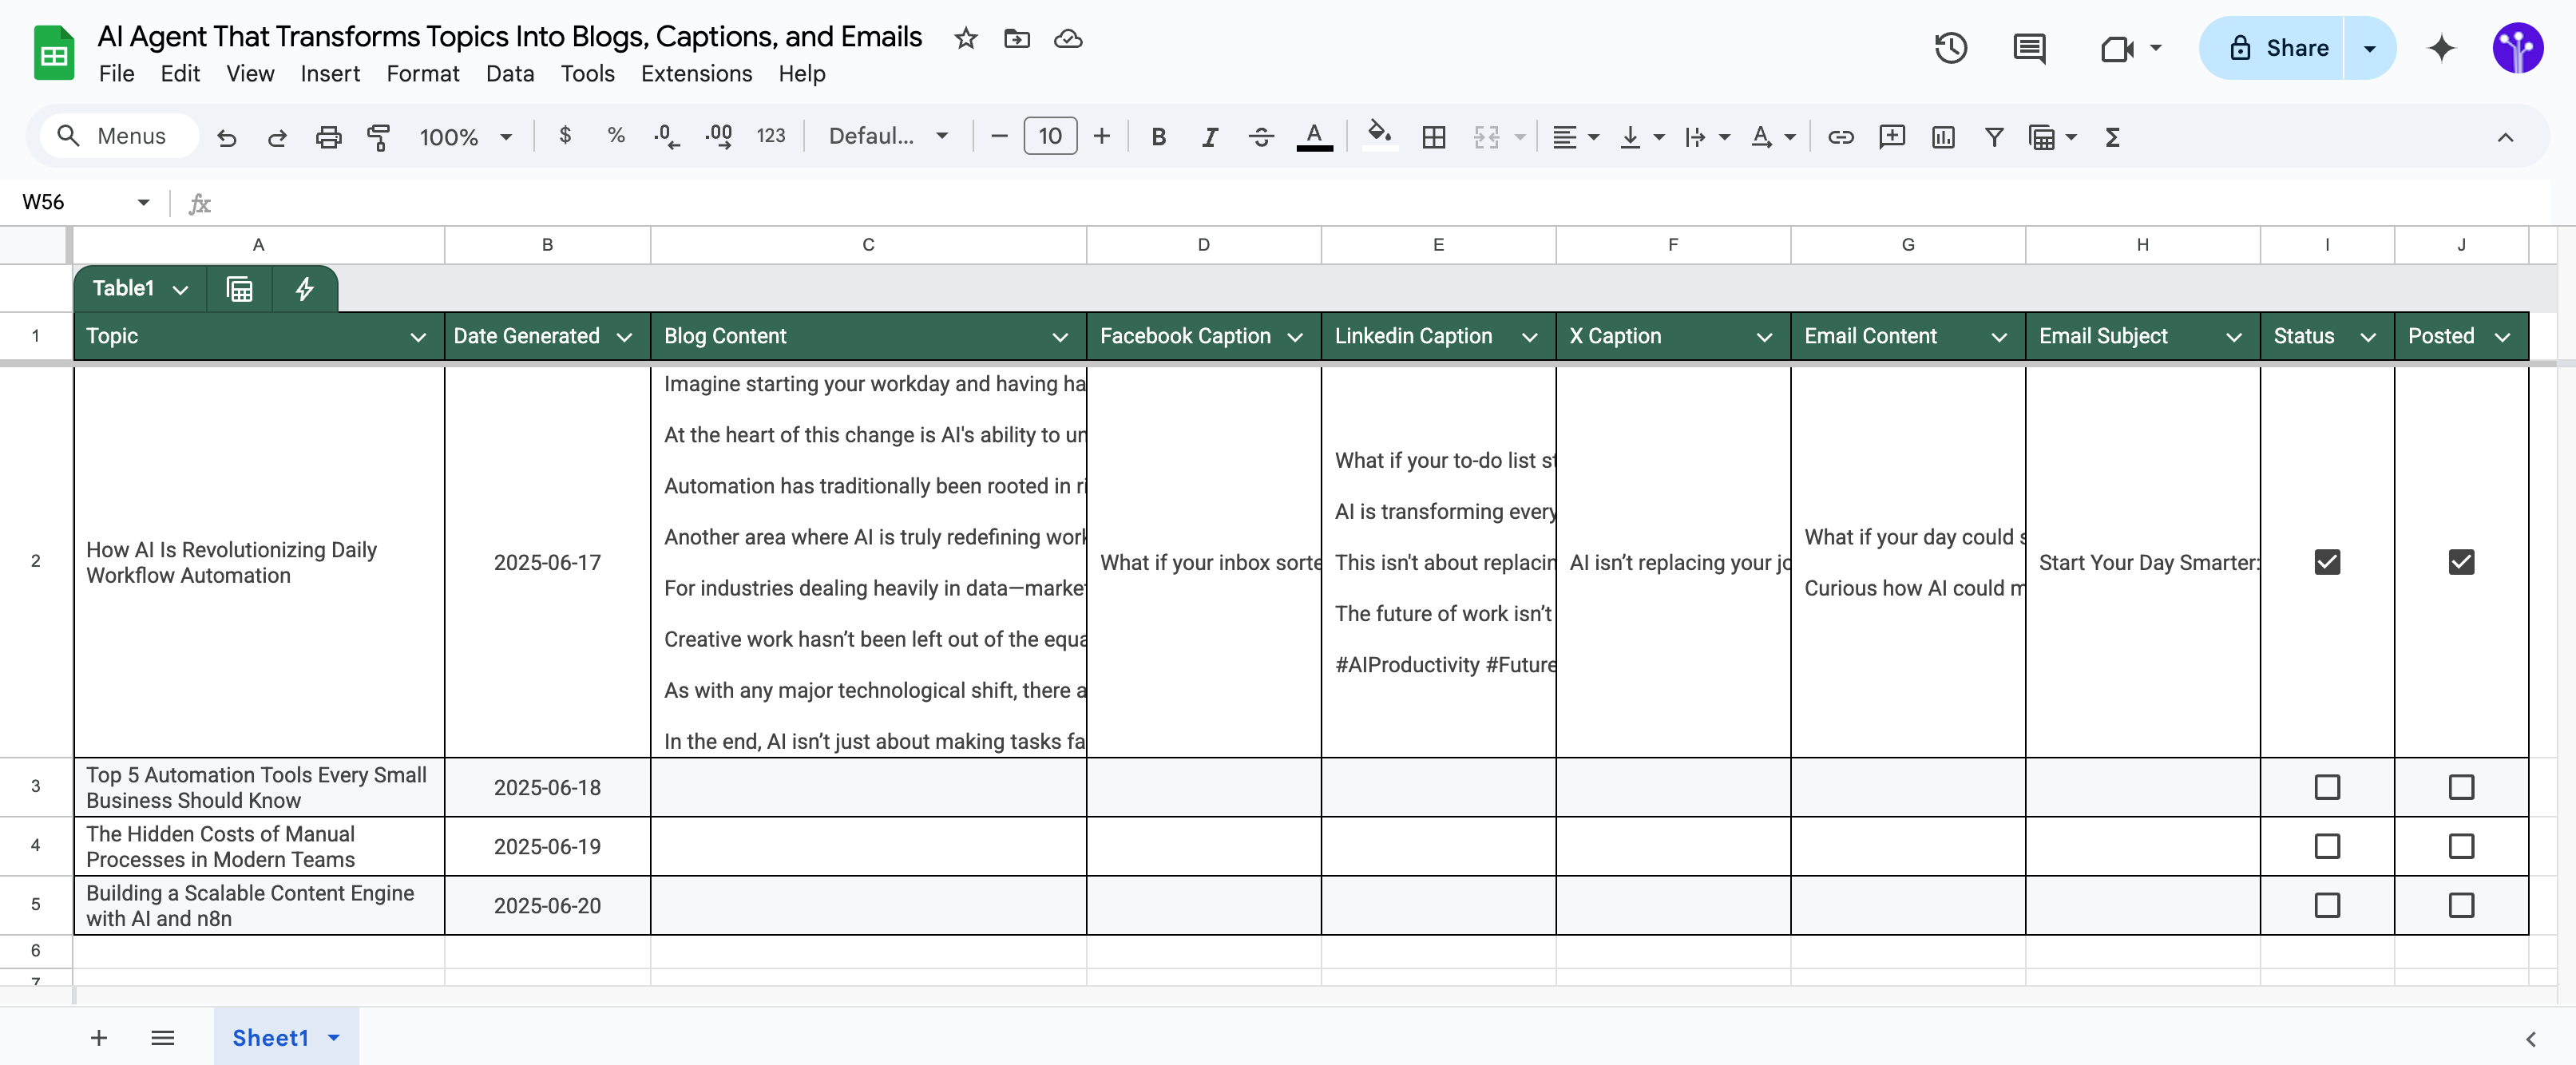Open the Blog Content column dropdown
The image size is (2576, 1065).
tap(1060, 337)
